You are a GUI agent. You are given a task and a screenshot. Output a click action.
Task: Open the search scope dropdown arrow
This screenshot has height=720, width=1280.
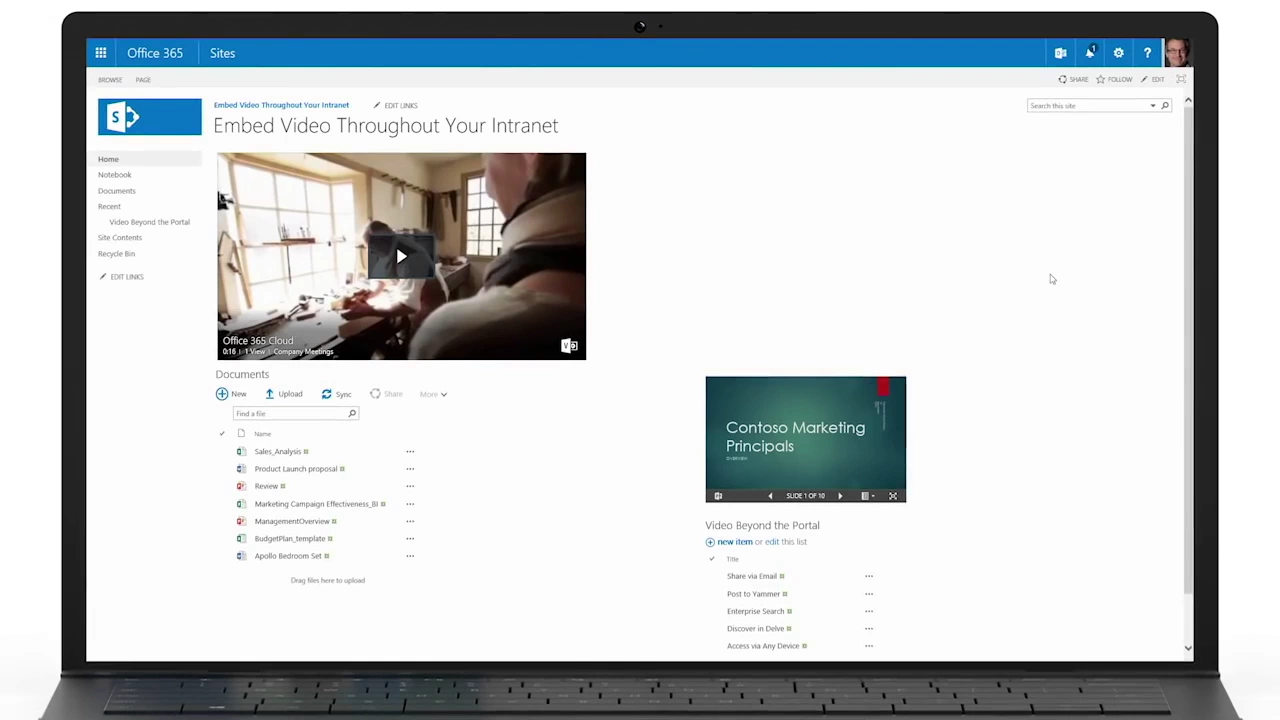click(x=1153, y=106)
